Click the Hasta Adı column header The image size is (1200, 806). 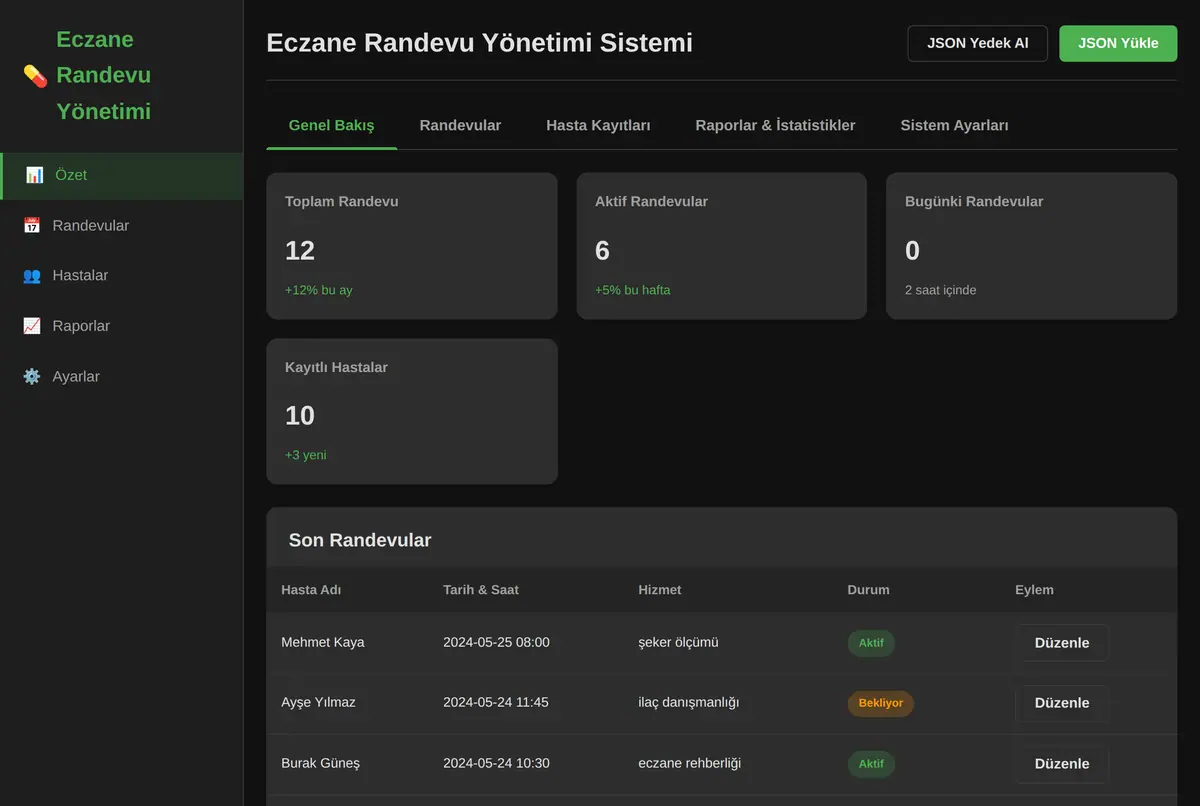[311, 590]
